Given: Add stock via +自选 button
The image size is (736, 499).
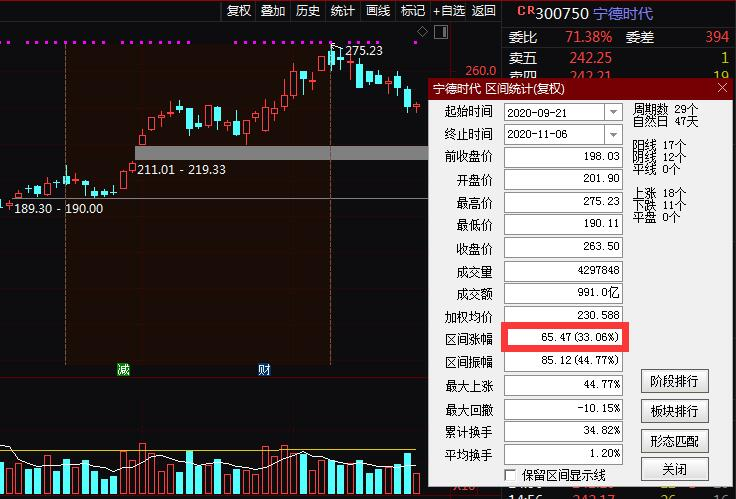Looking at the screenshot, I should 449,10.
